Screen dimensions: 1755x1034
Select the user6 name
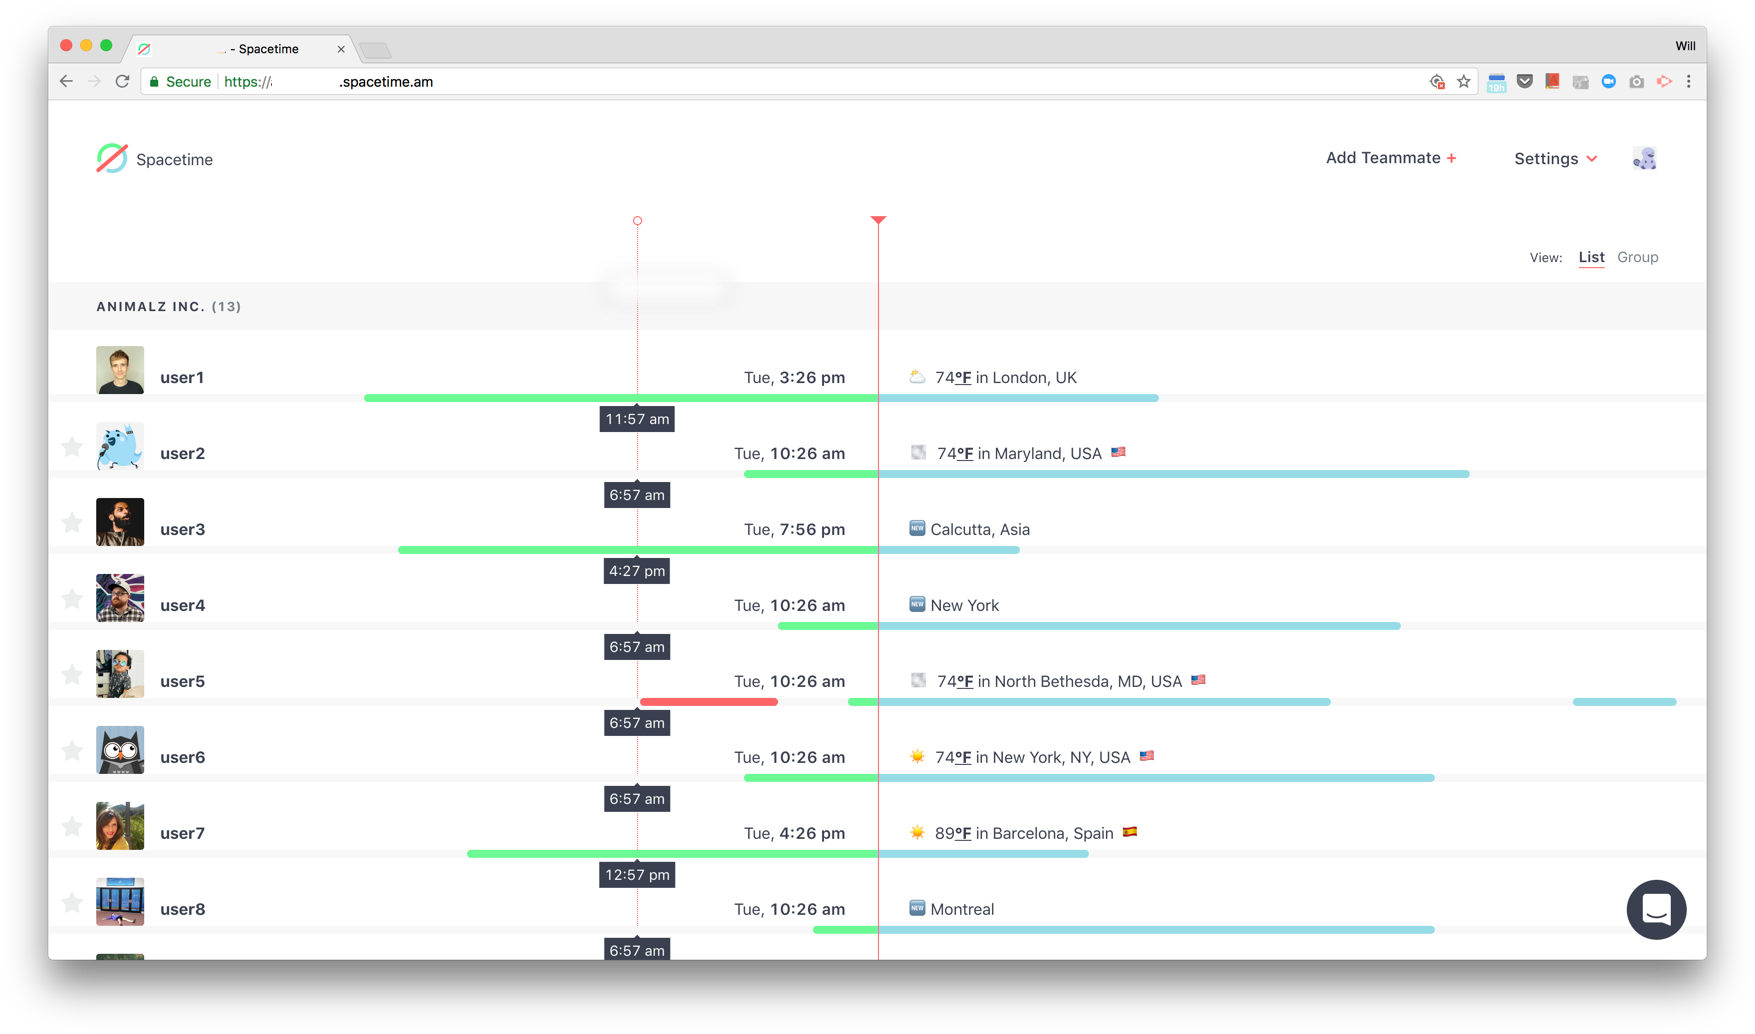182,758
